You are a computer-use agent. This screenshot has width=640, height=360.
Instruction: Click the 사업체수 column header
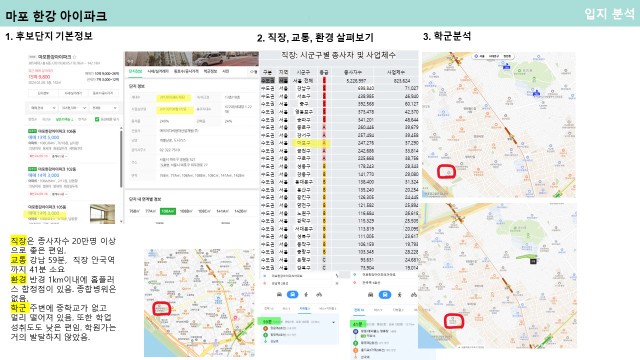tap(396, 72)
